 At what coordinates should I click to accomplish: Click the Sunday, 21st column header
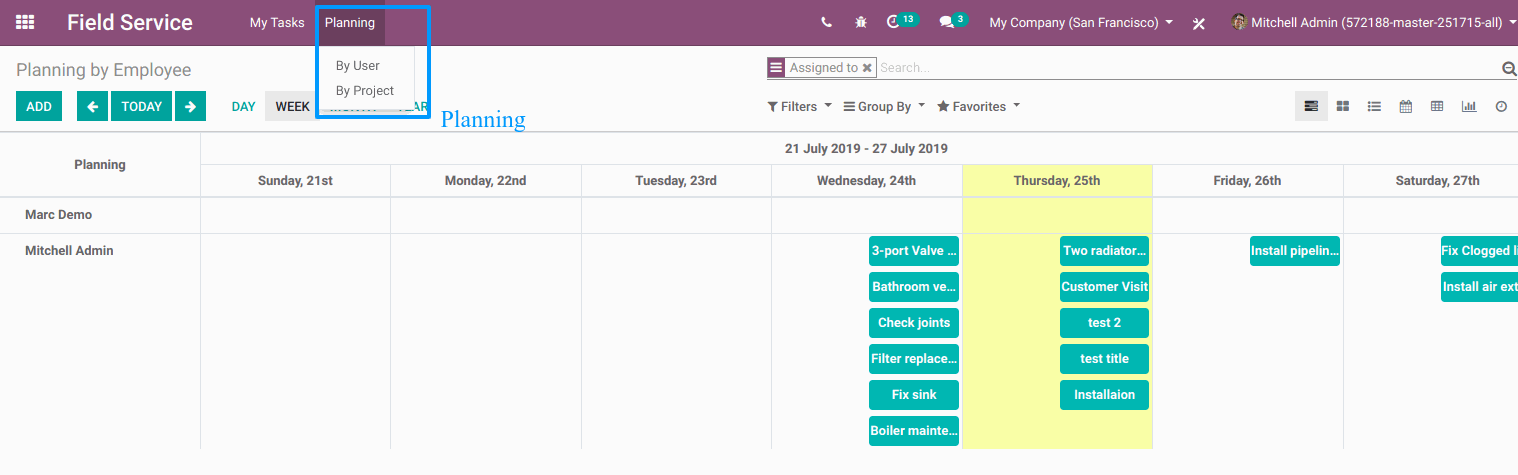(295, 181)
